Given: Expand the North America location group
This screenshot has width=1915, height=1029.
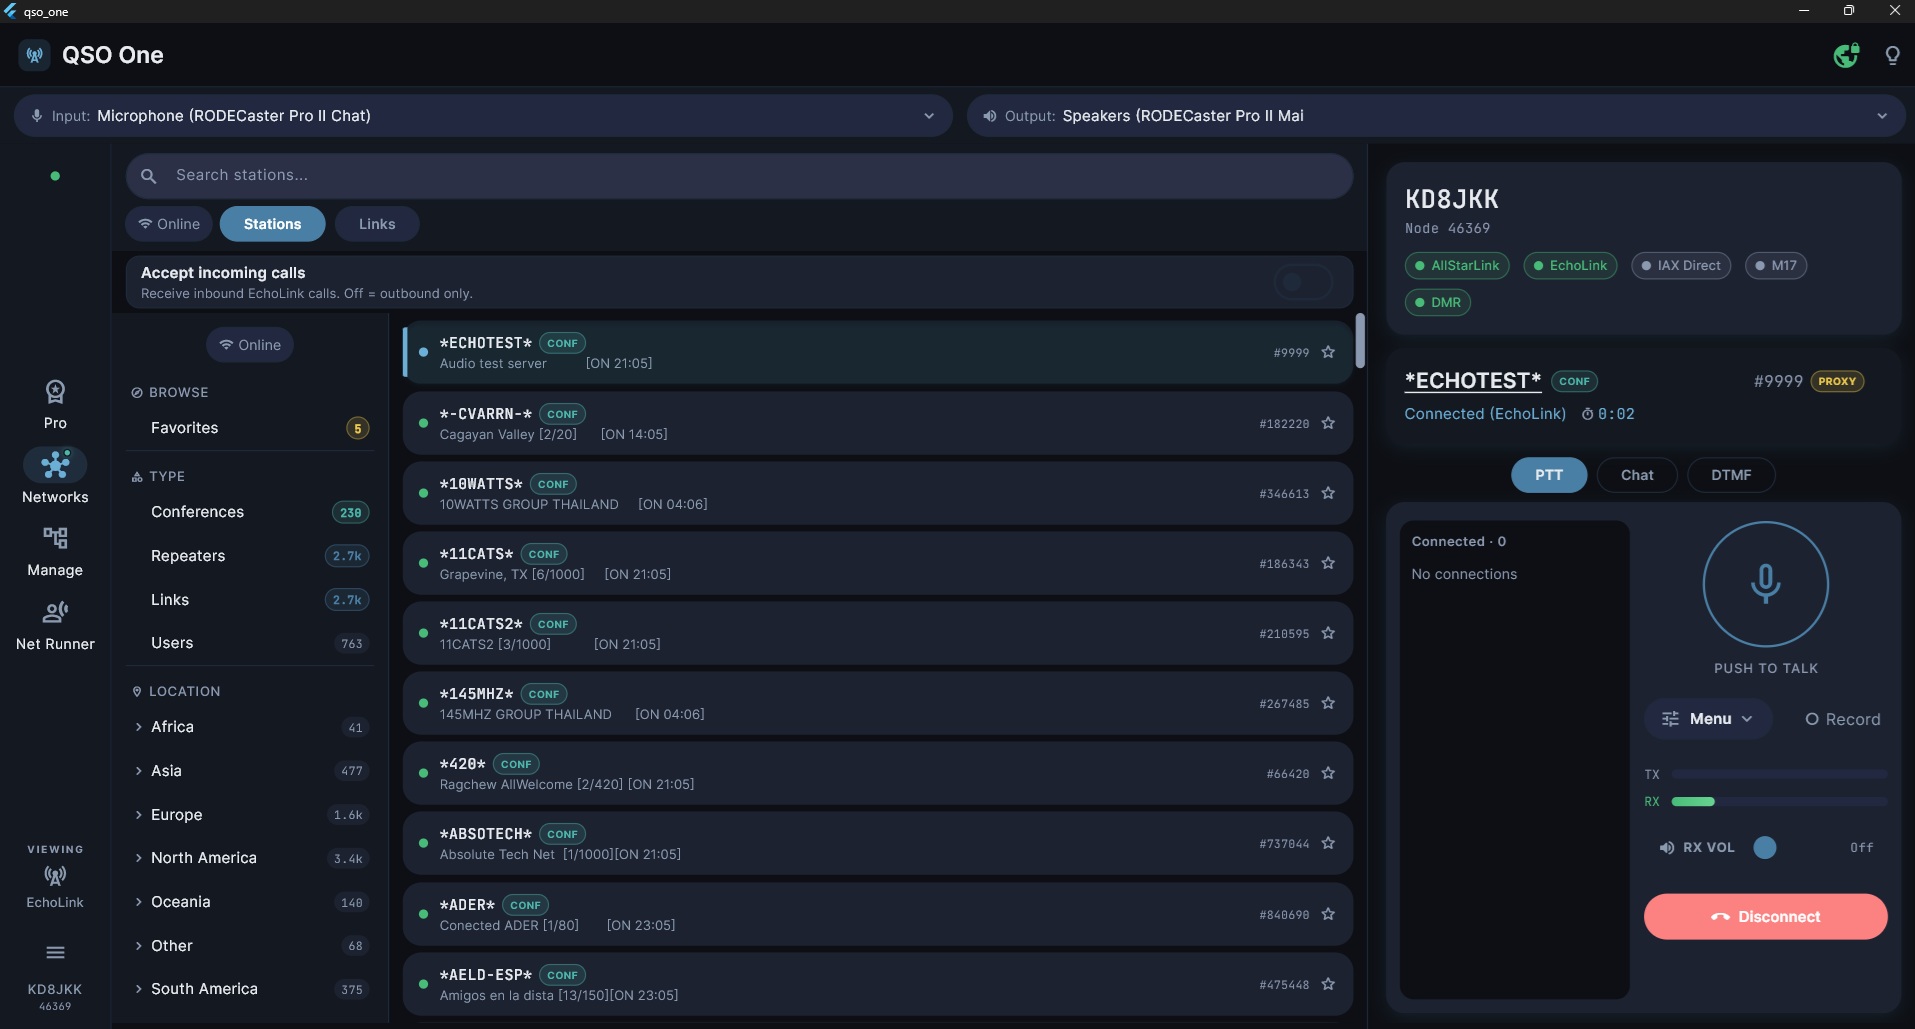Looking at the screenshot, I should coord(250,858).
